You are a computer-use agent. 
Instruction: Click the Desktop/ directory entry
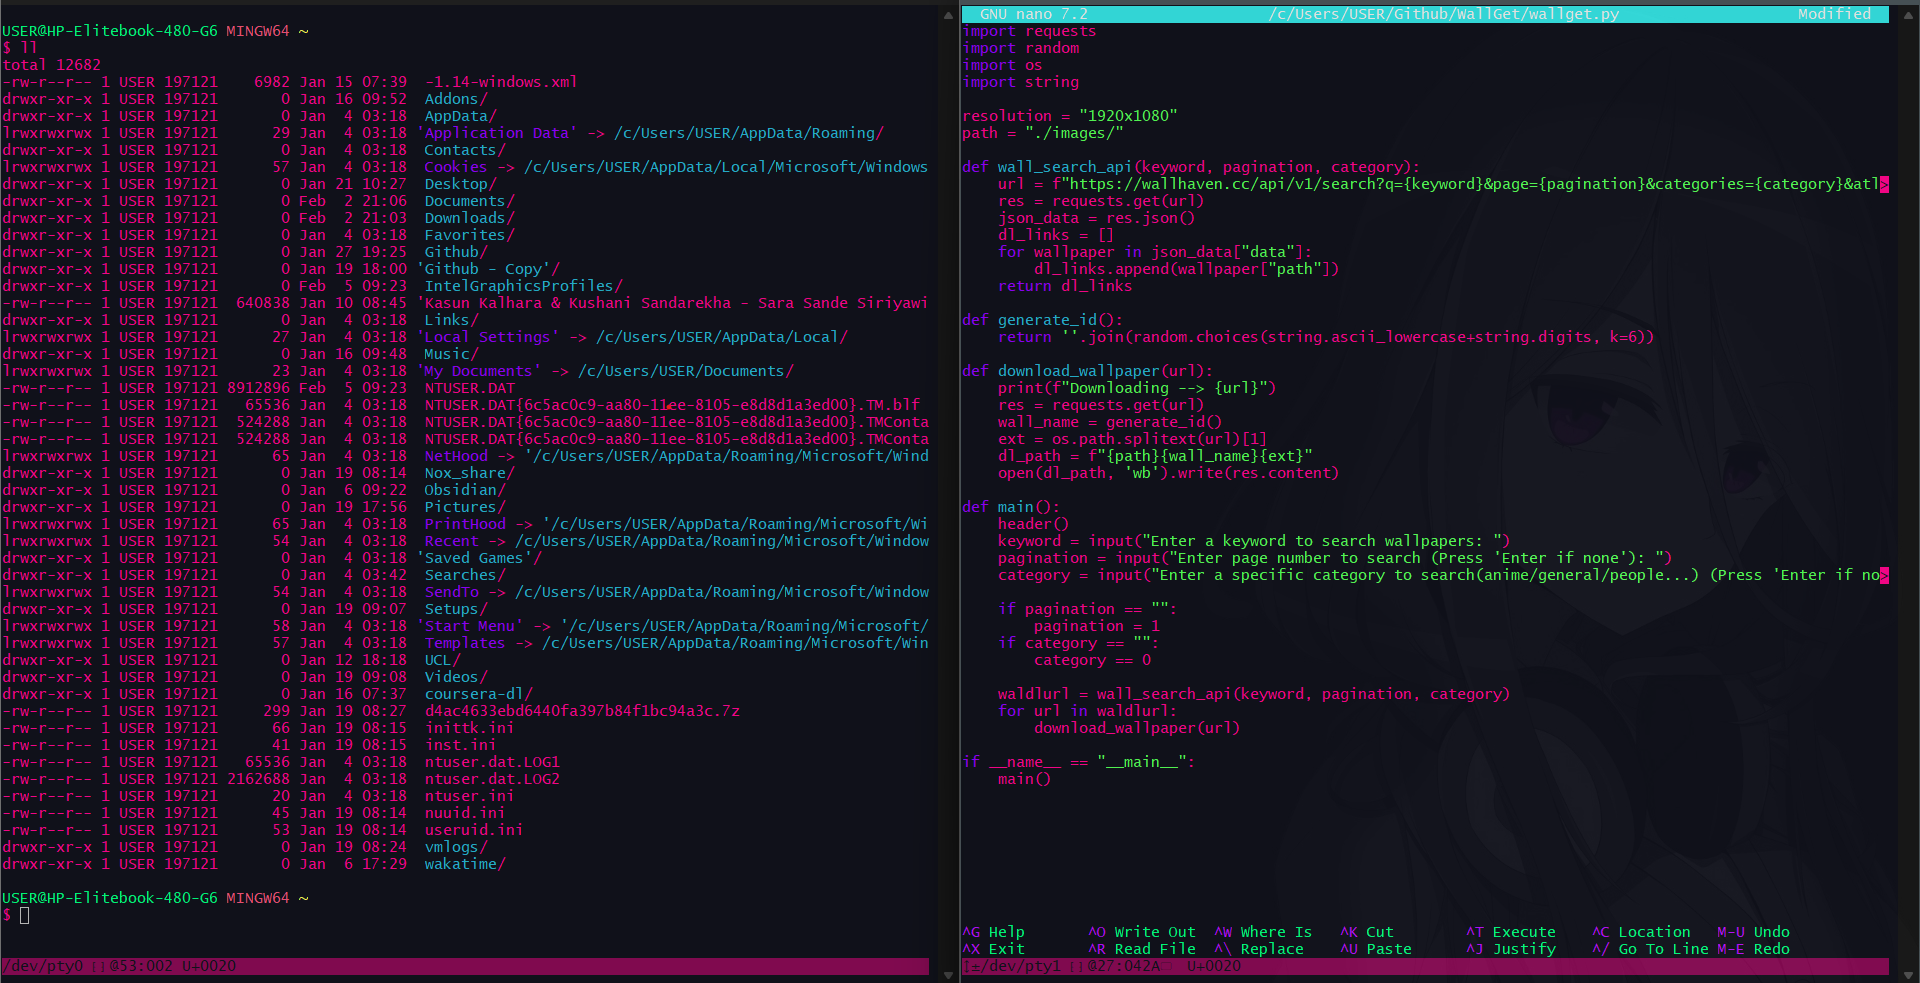460,184
